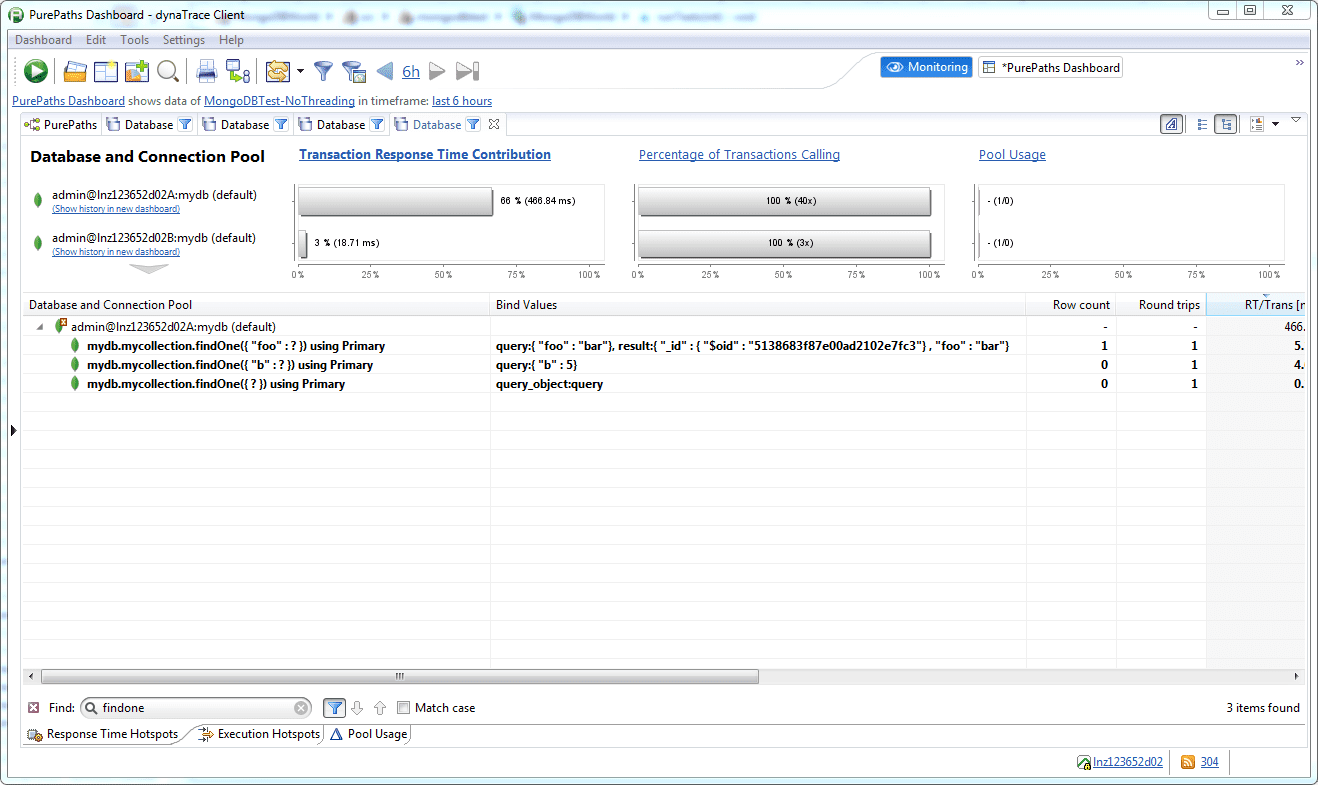
Task: Click the 66 % (466.84 ms) bar
Action: coord(396,200)
